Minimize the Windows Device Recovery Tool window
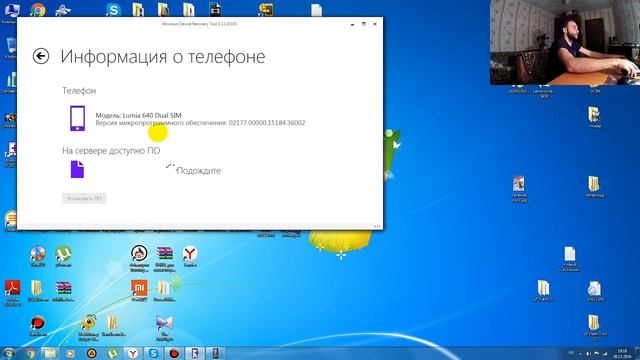 [x=352, y=24]
